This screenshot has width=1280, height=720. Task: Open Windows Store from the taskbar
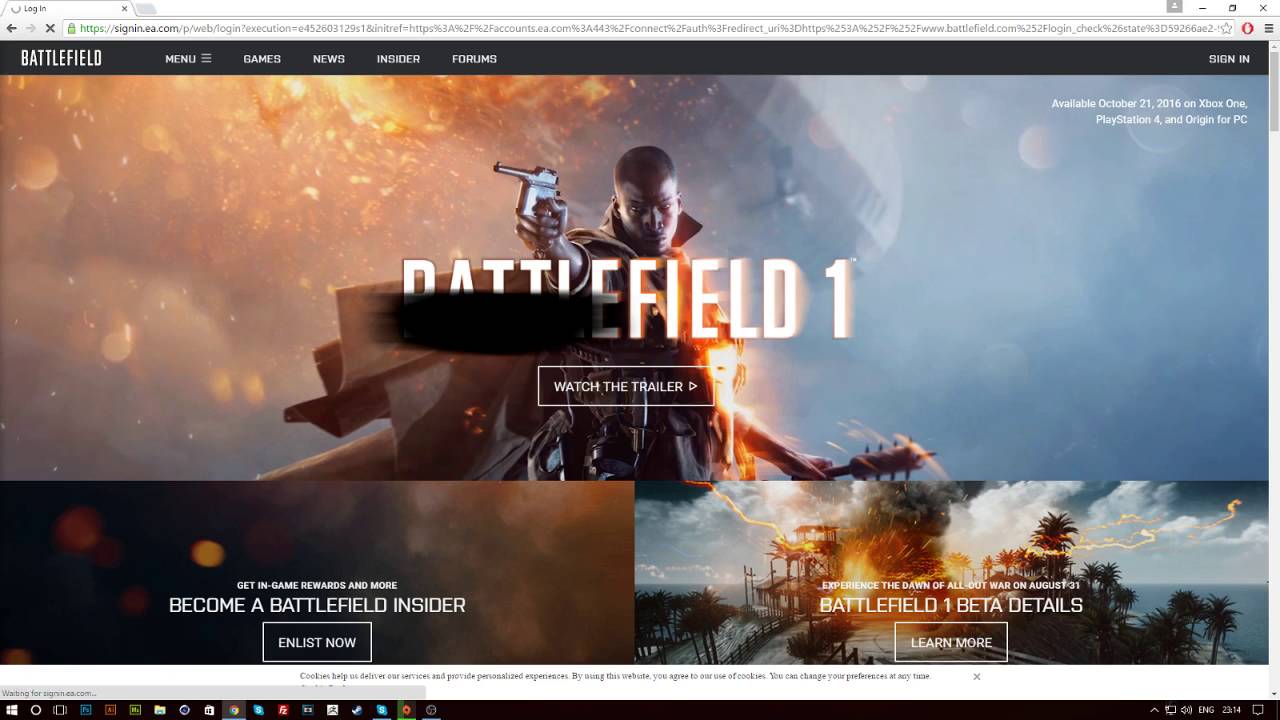click(x=209, y=710)
